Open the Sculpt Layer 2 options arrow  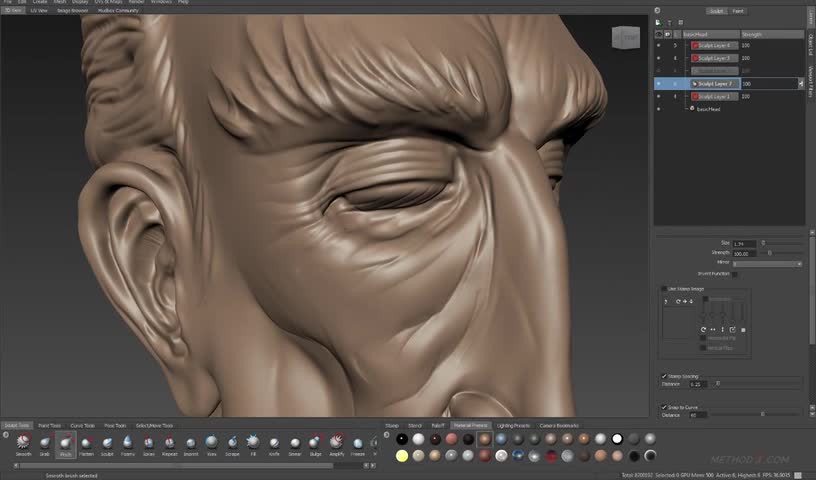tap(800, 84)
